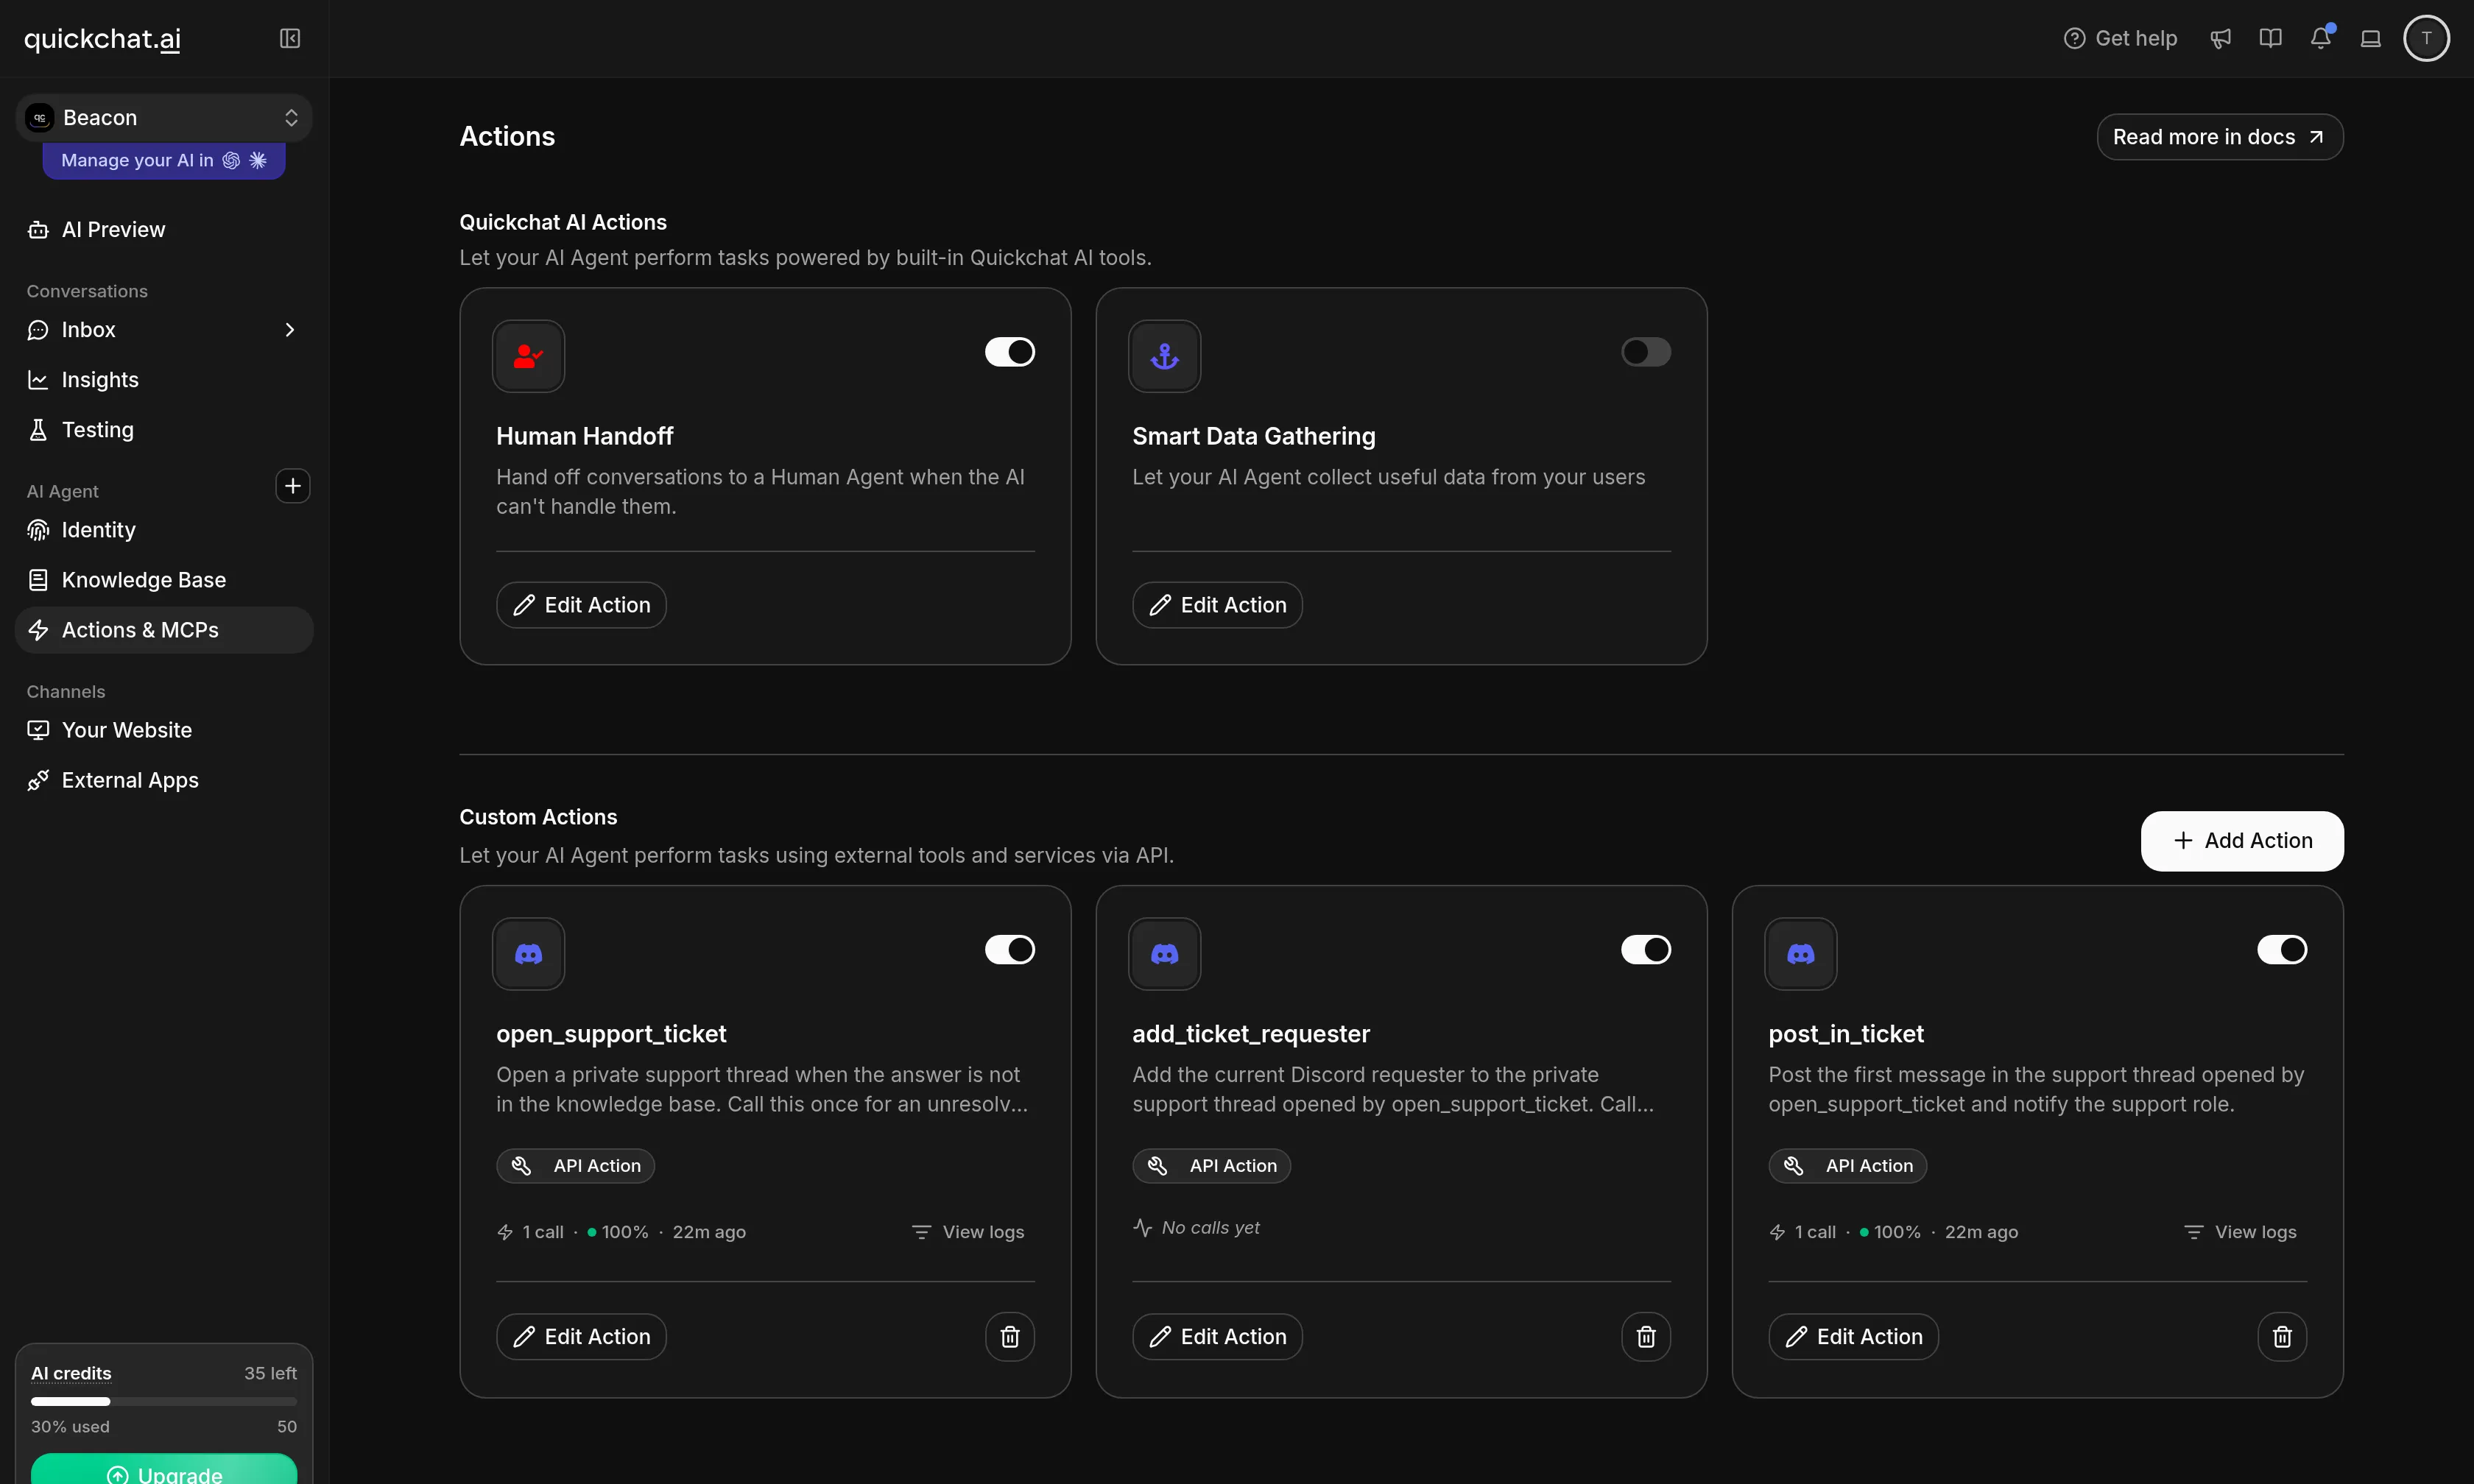The height and width of the screenshot is (1484, 2474).
Task: View logs for open_support_ticket
Action: pos(968,1232)
